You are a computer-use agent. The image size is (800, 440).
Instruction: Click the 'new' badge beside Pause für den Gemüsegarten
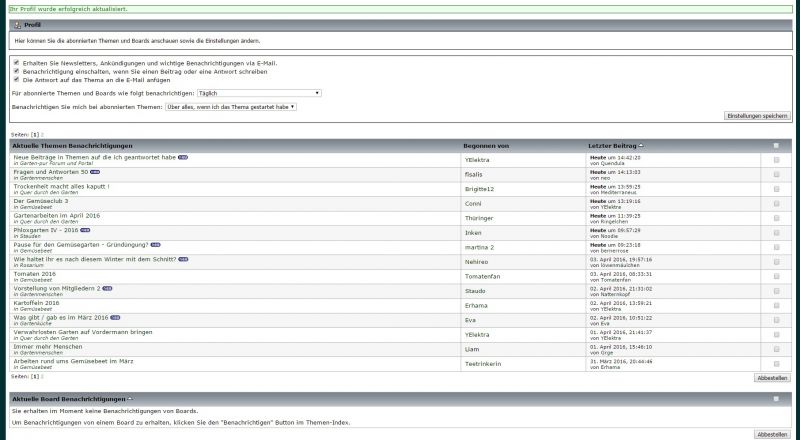click(155, 244)
